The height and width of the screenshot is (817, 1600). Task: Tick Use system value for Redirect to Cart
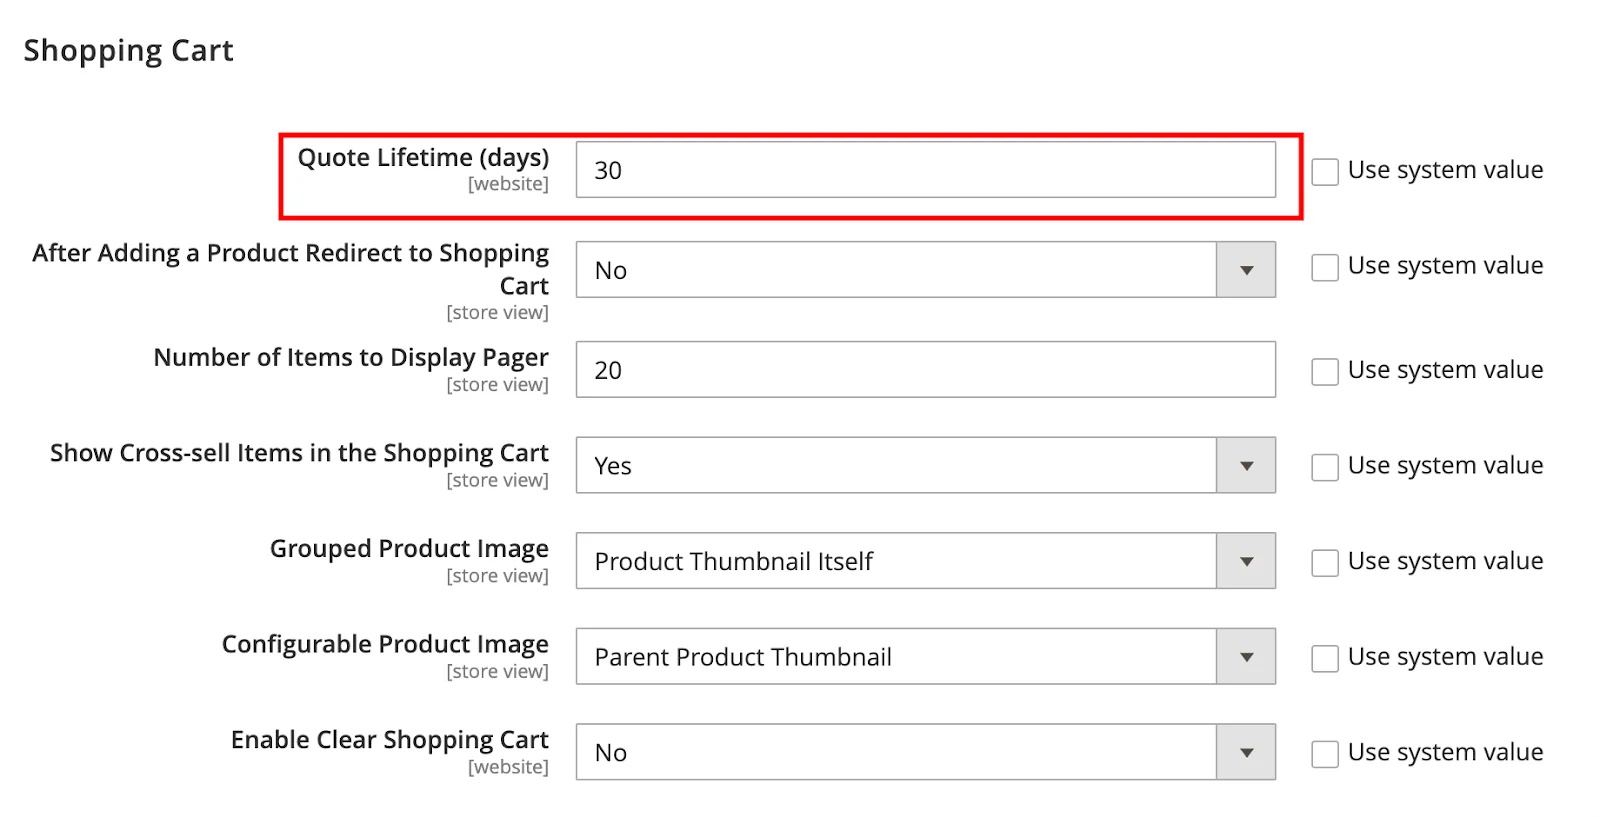tap(1325, 268)
